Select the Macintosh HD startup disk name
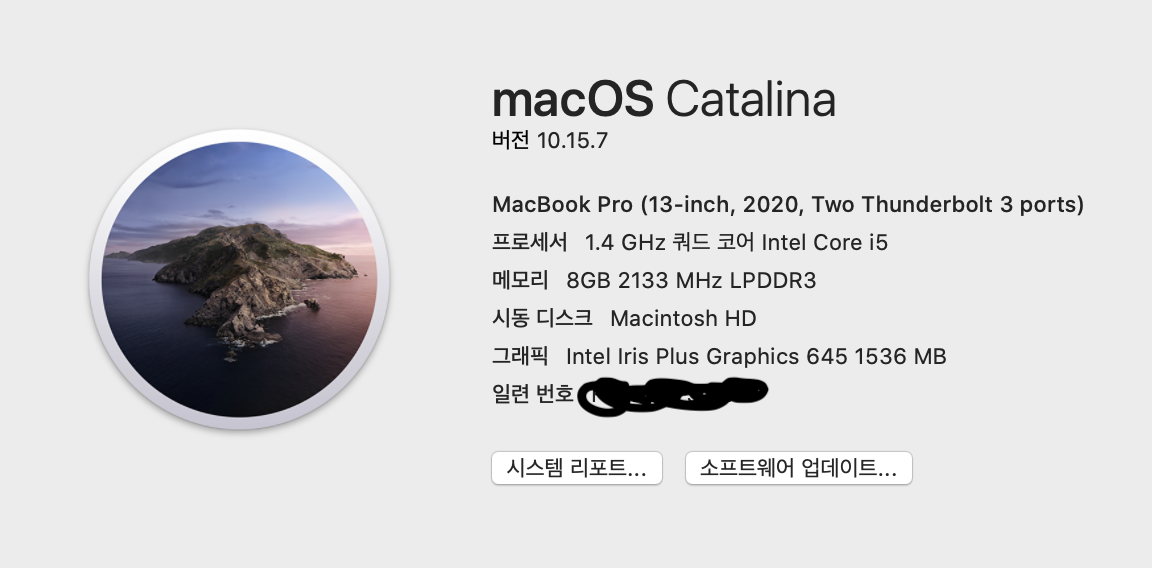The image size is (1152, 568). pos(683,319)
